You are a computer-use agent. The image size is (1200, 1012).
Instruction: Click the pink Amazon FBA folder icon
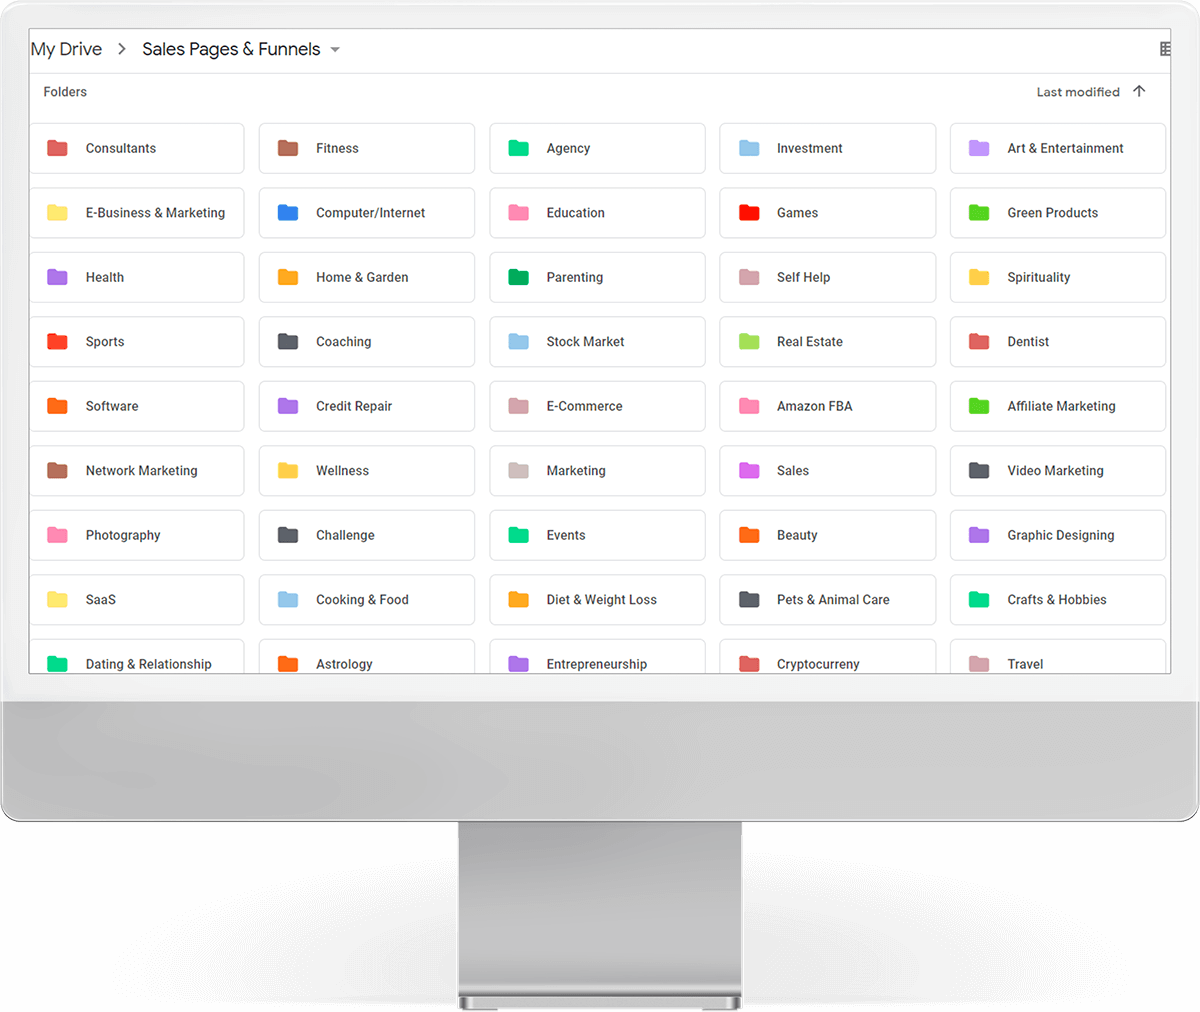click(749, 406)
